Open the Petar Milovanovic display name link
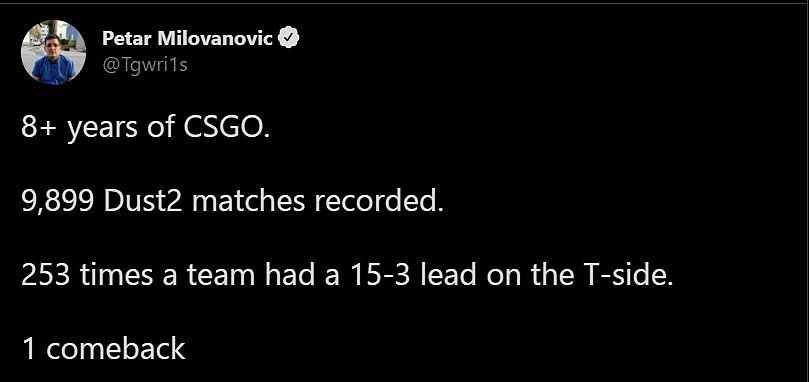This screenshot has height=382, width=809. 187,38
